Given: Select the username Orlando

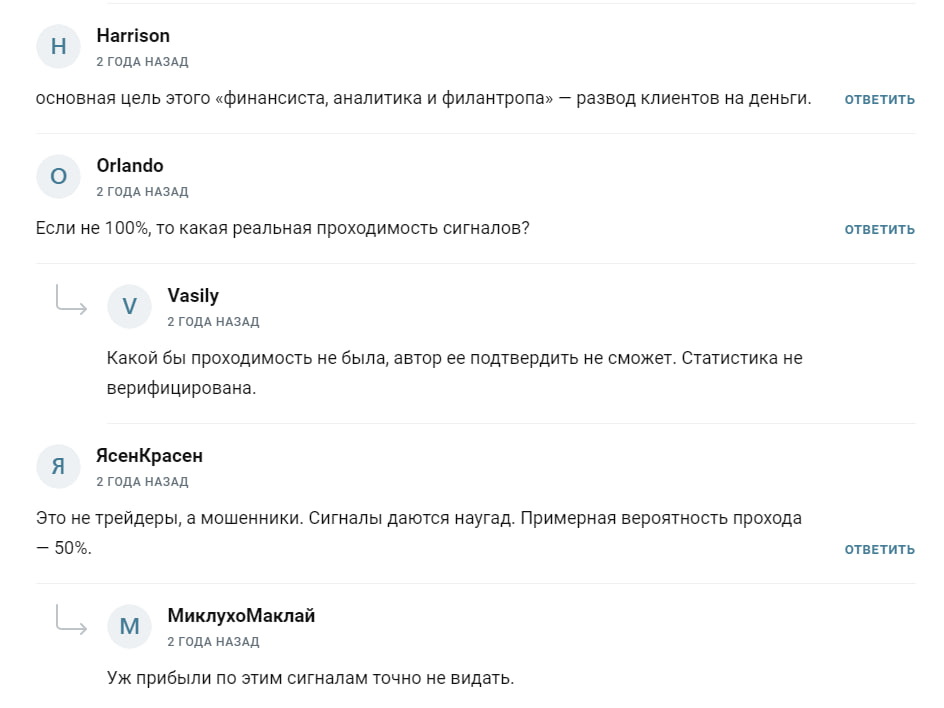Looking at the screenshot, I should click(x=130, y=165).
